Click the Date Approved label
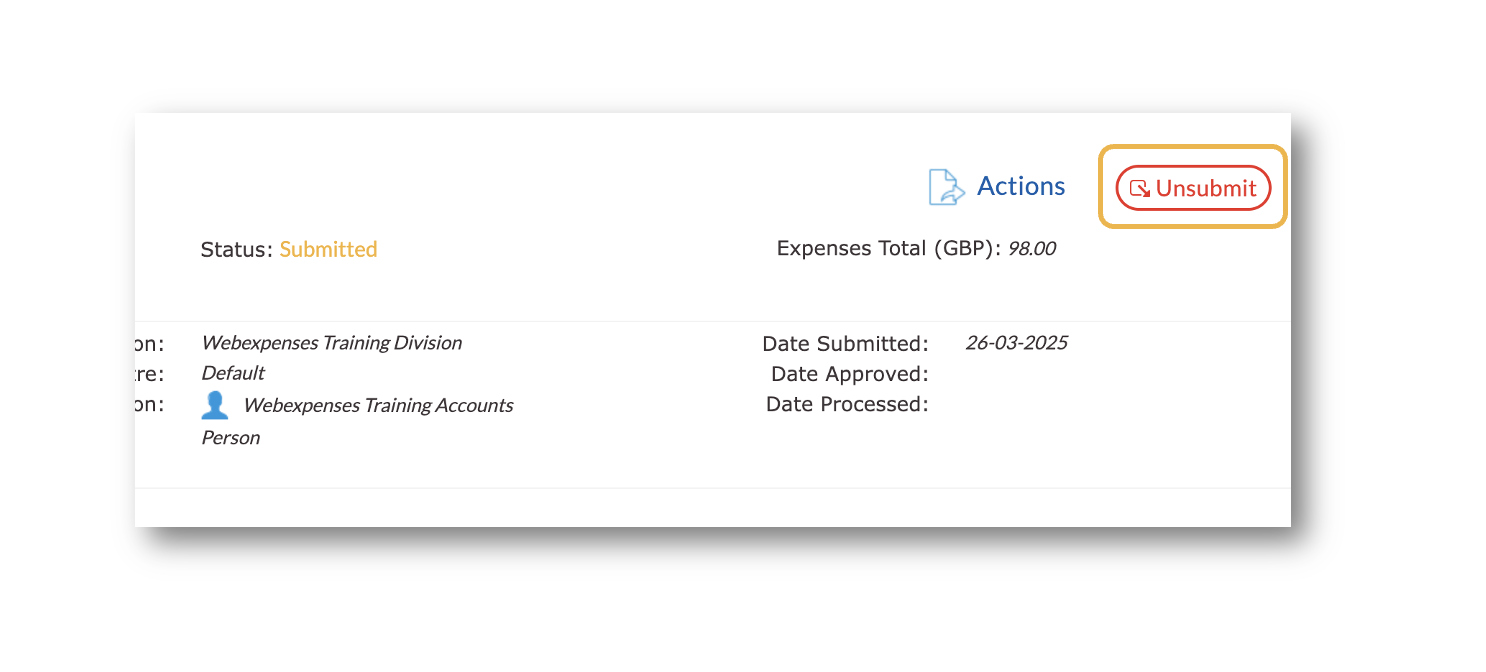The height and width of the screenshot is (672, 1486). click(849, 374)
